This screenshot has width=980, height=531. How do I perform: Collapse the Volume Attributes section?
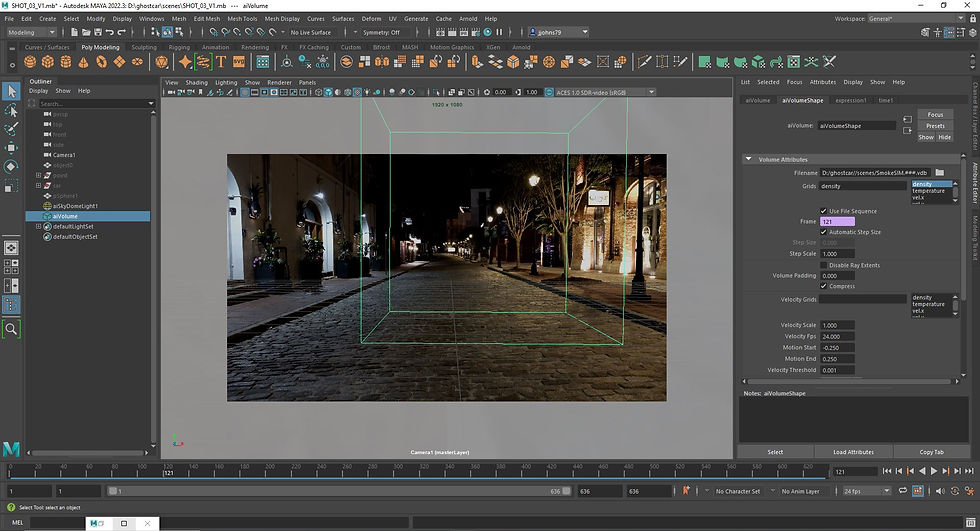[x=748, y=160]
